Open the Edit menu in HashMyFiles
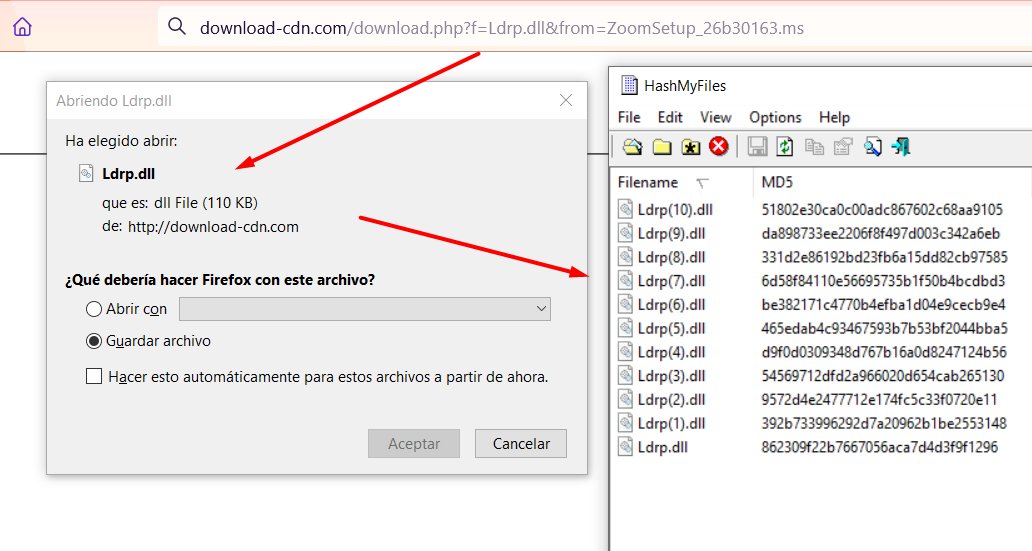The height and width of the screenshot is (551, 1032). coord(670,117)
